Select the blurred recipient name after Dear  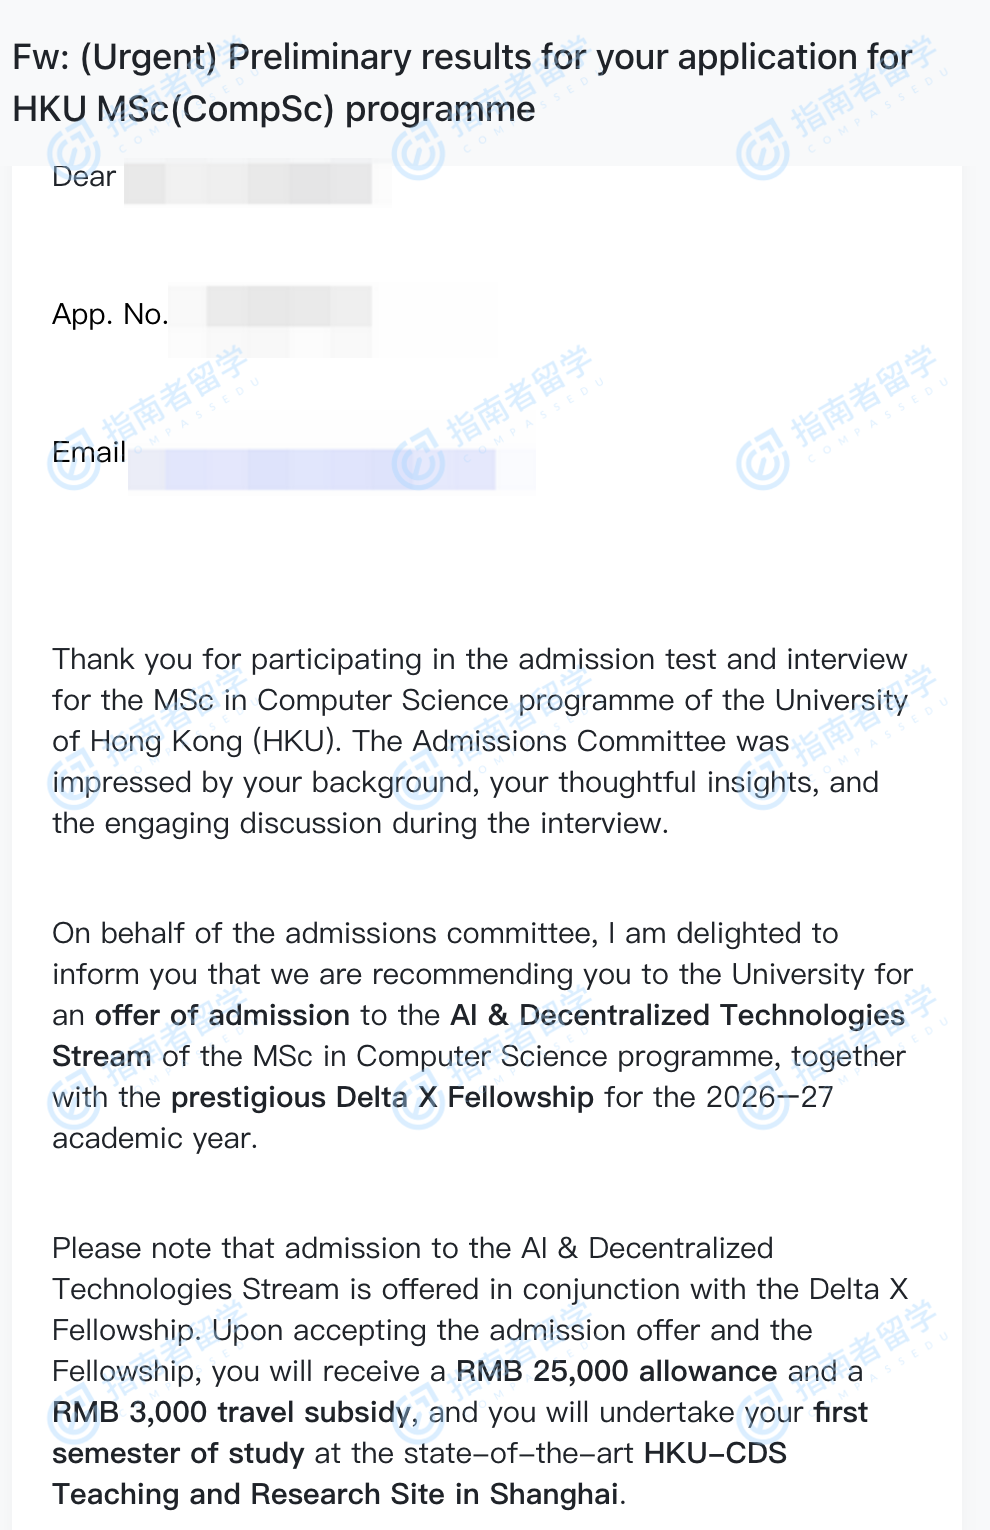pyautogui.click(x=248, y=183)
